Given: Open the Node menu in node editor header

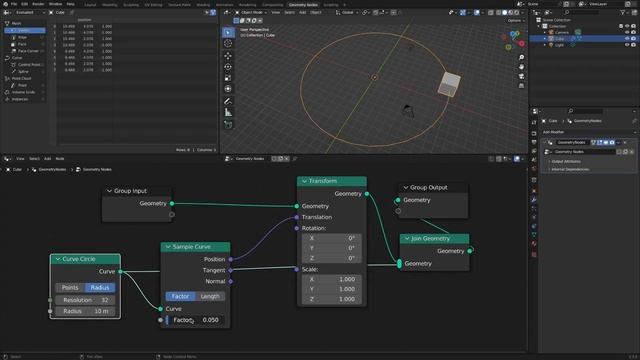Looking at the screenshot, I should [60, 159].
